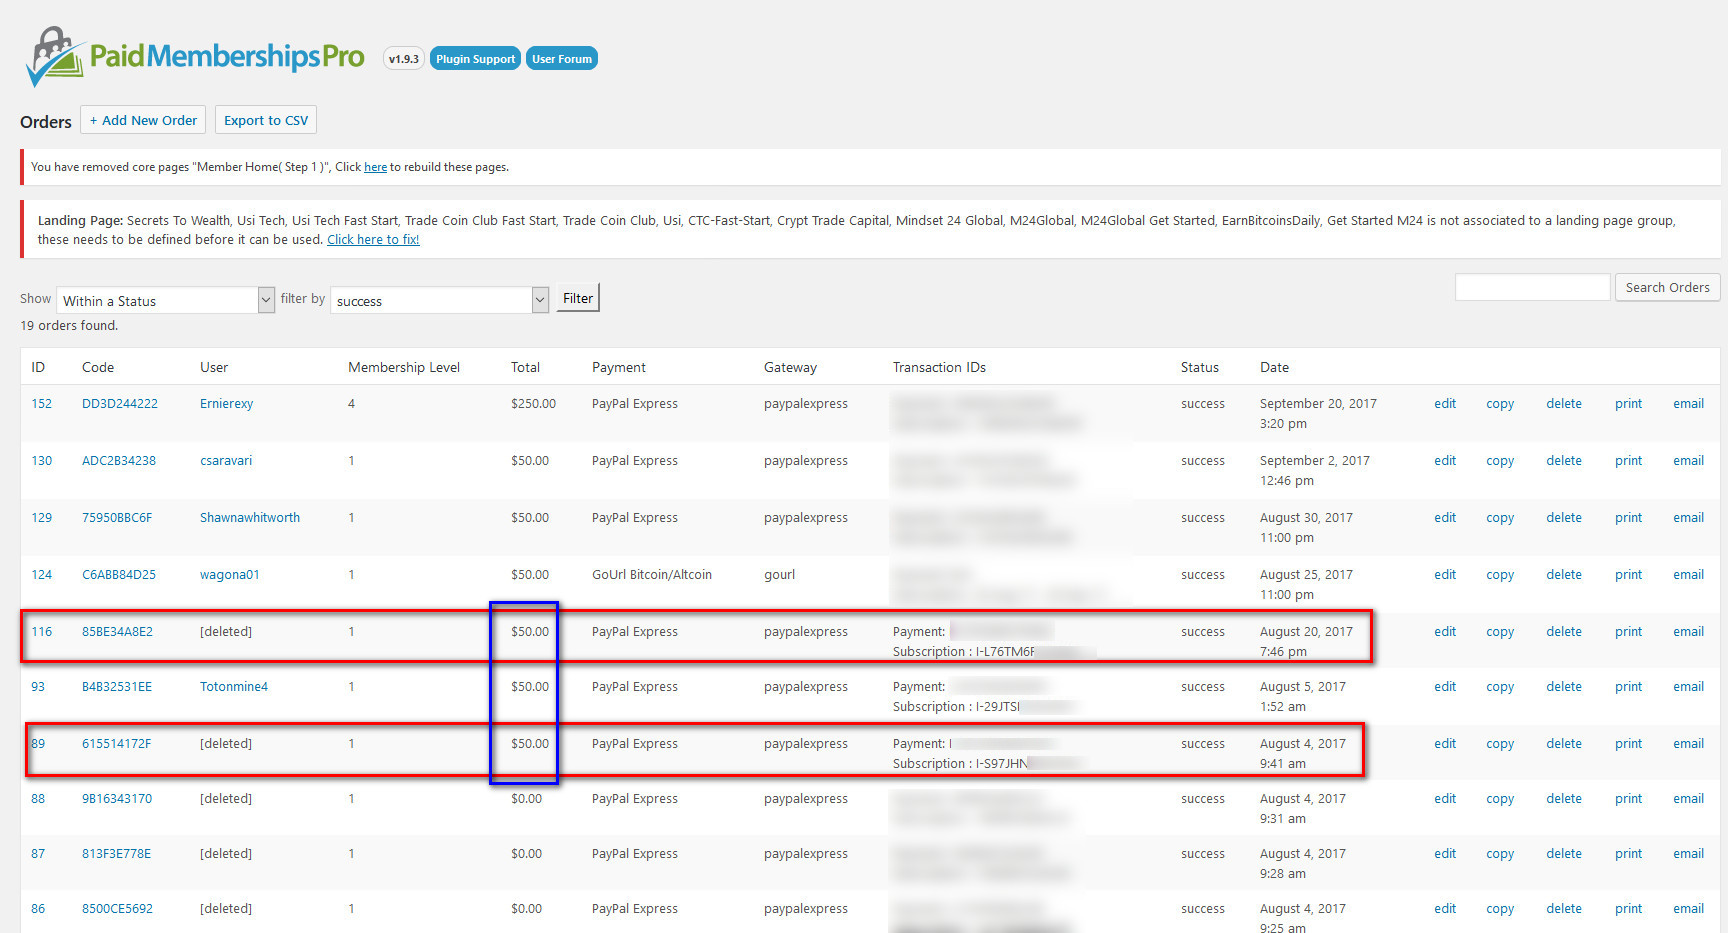The image size is (1728, 933).
Task: Open user Ernierexy profile
Action: click(227, 404)
